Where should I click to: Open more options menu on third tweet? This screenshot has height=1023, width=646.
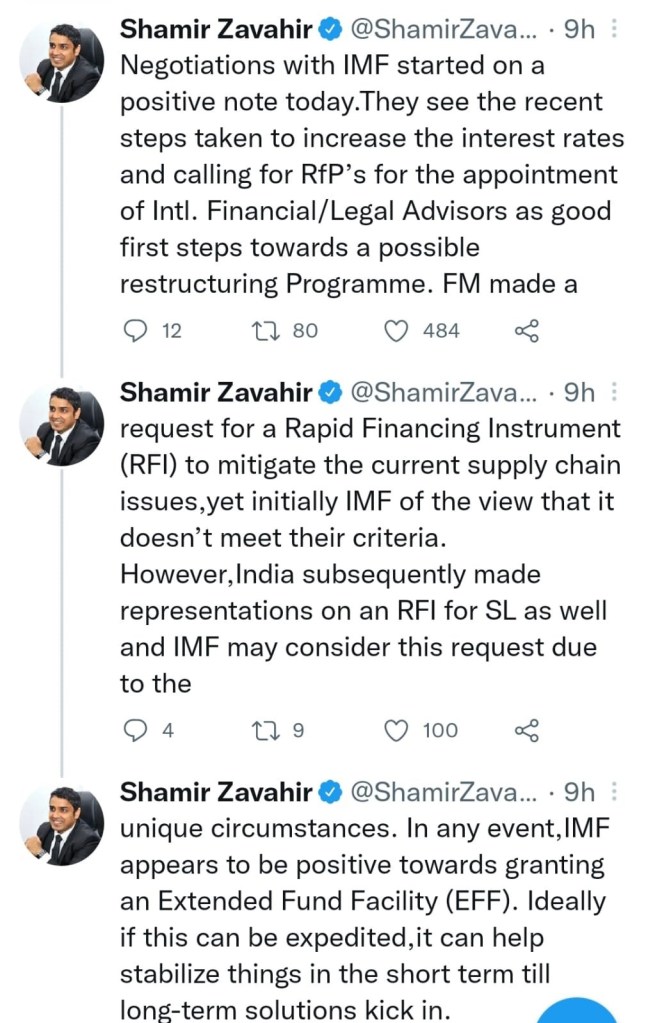click(614, 792)
